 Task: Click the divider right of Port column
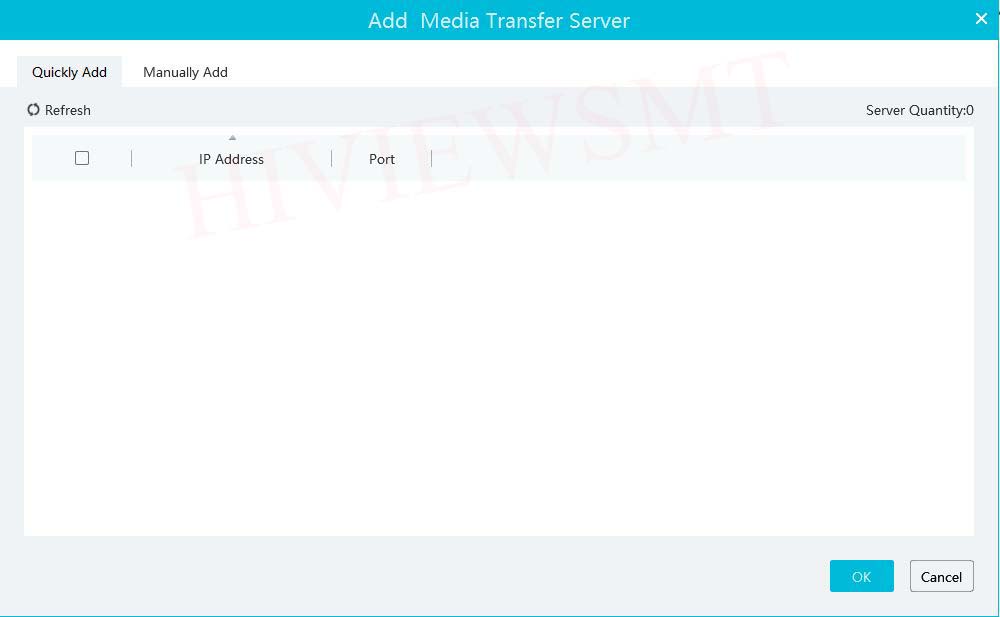[x=431, y=159]
